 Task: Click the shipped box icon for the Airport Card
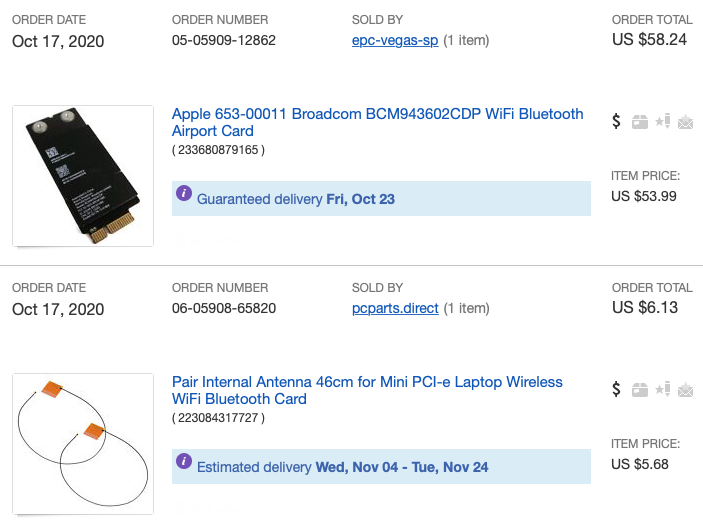[640, 121]
